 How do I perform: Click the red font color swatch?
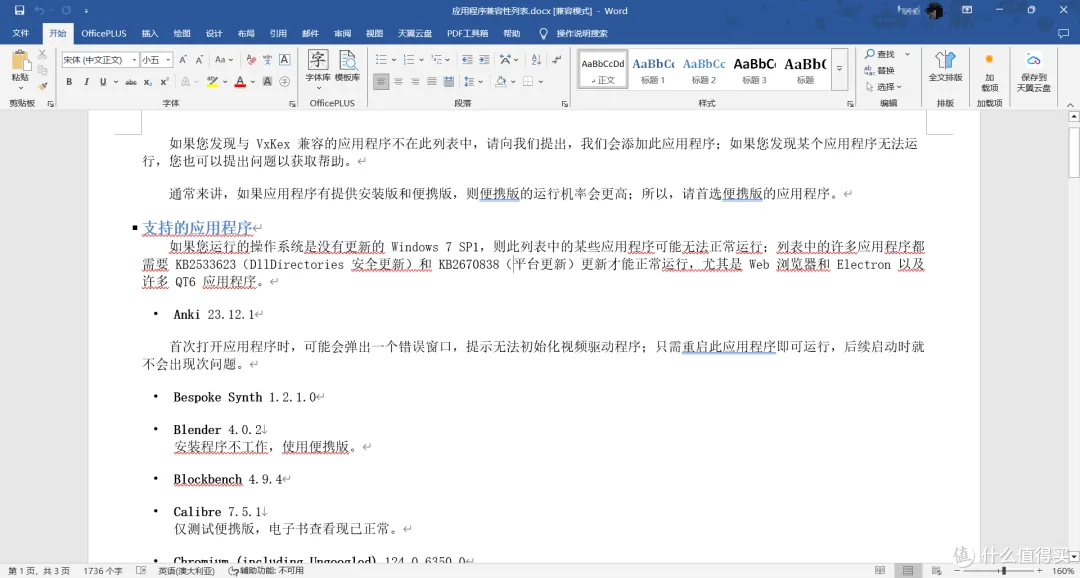pos(240,82)
